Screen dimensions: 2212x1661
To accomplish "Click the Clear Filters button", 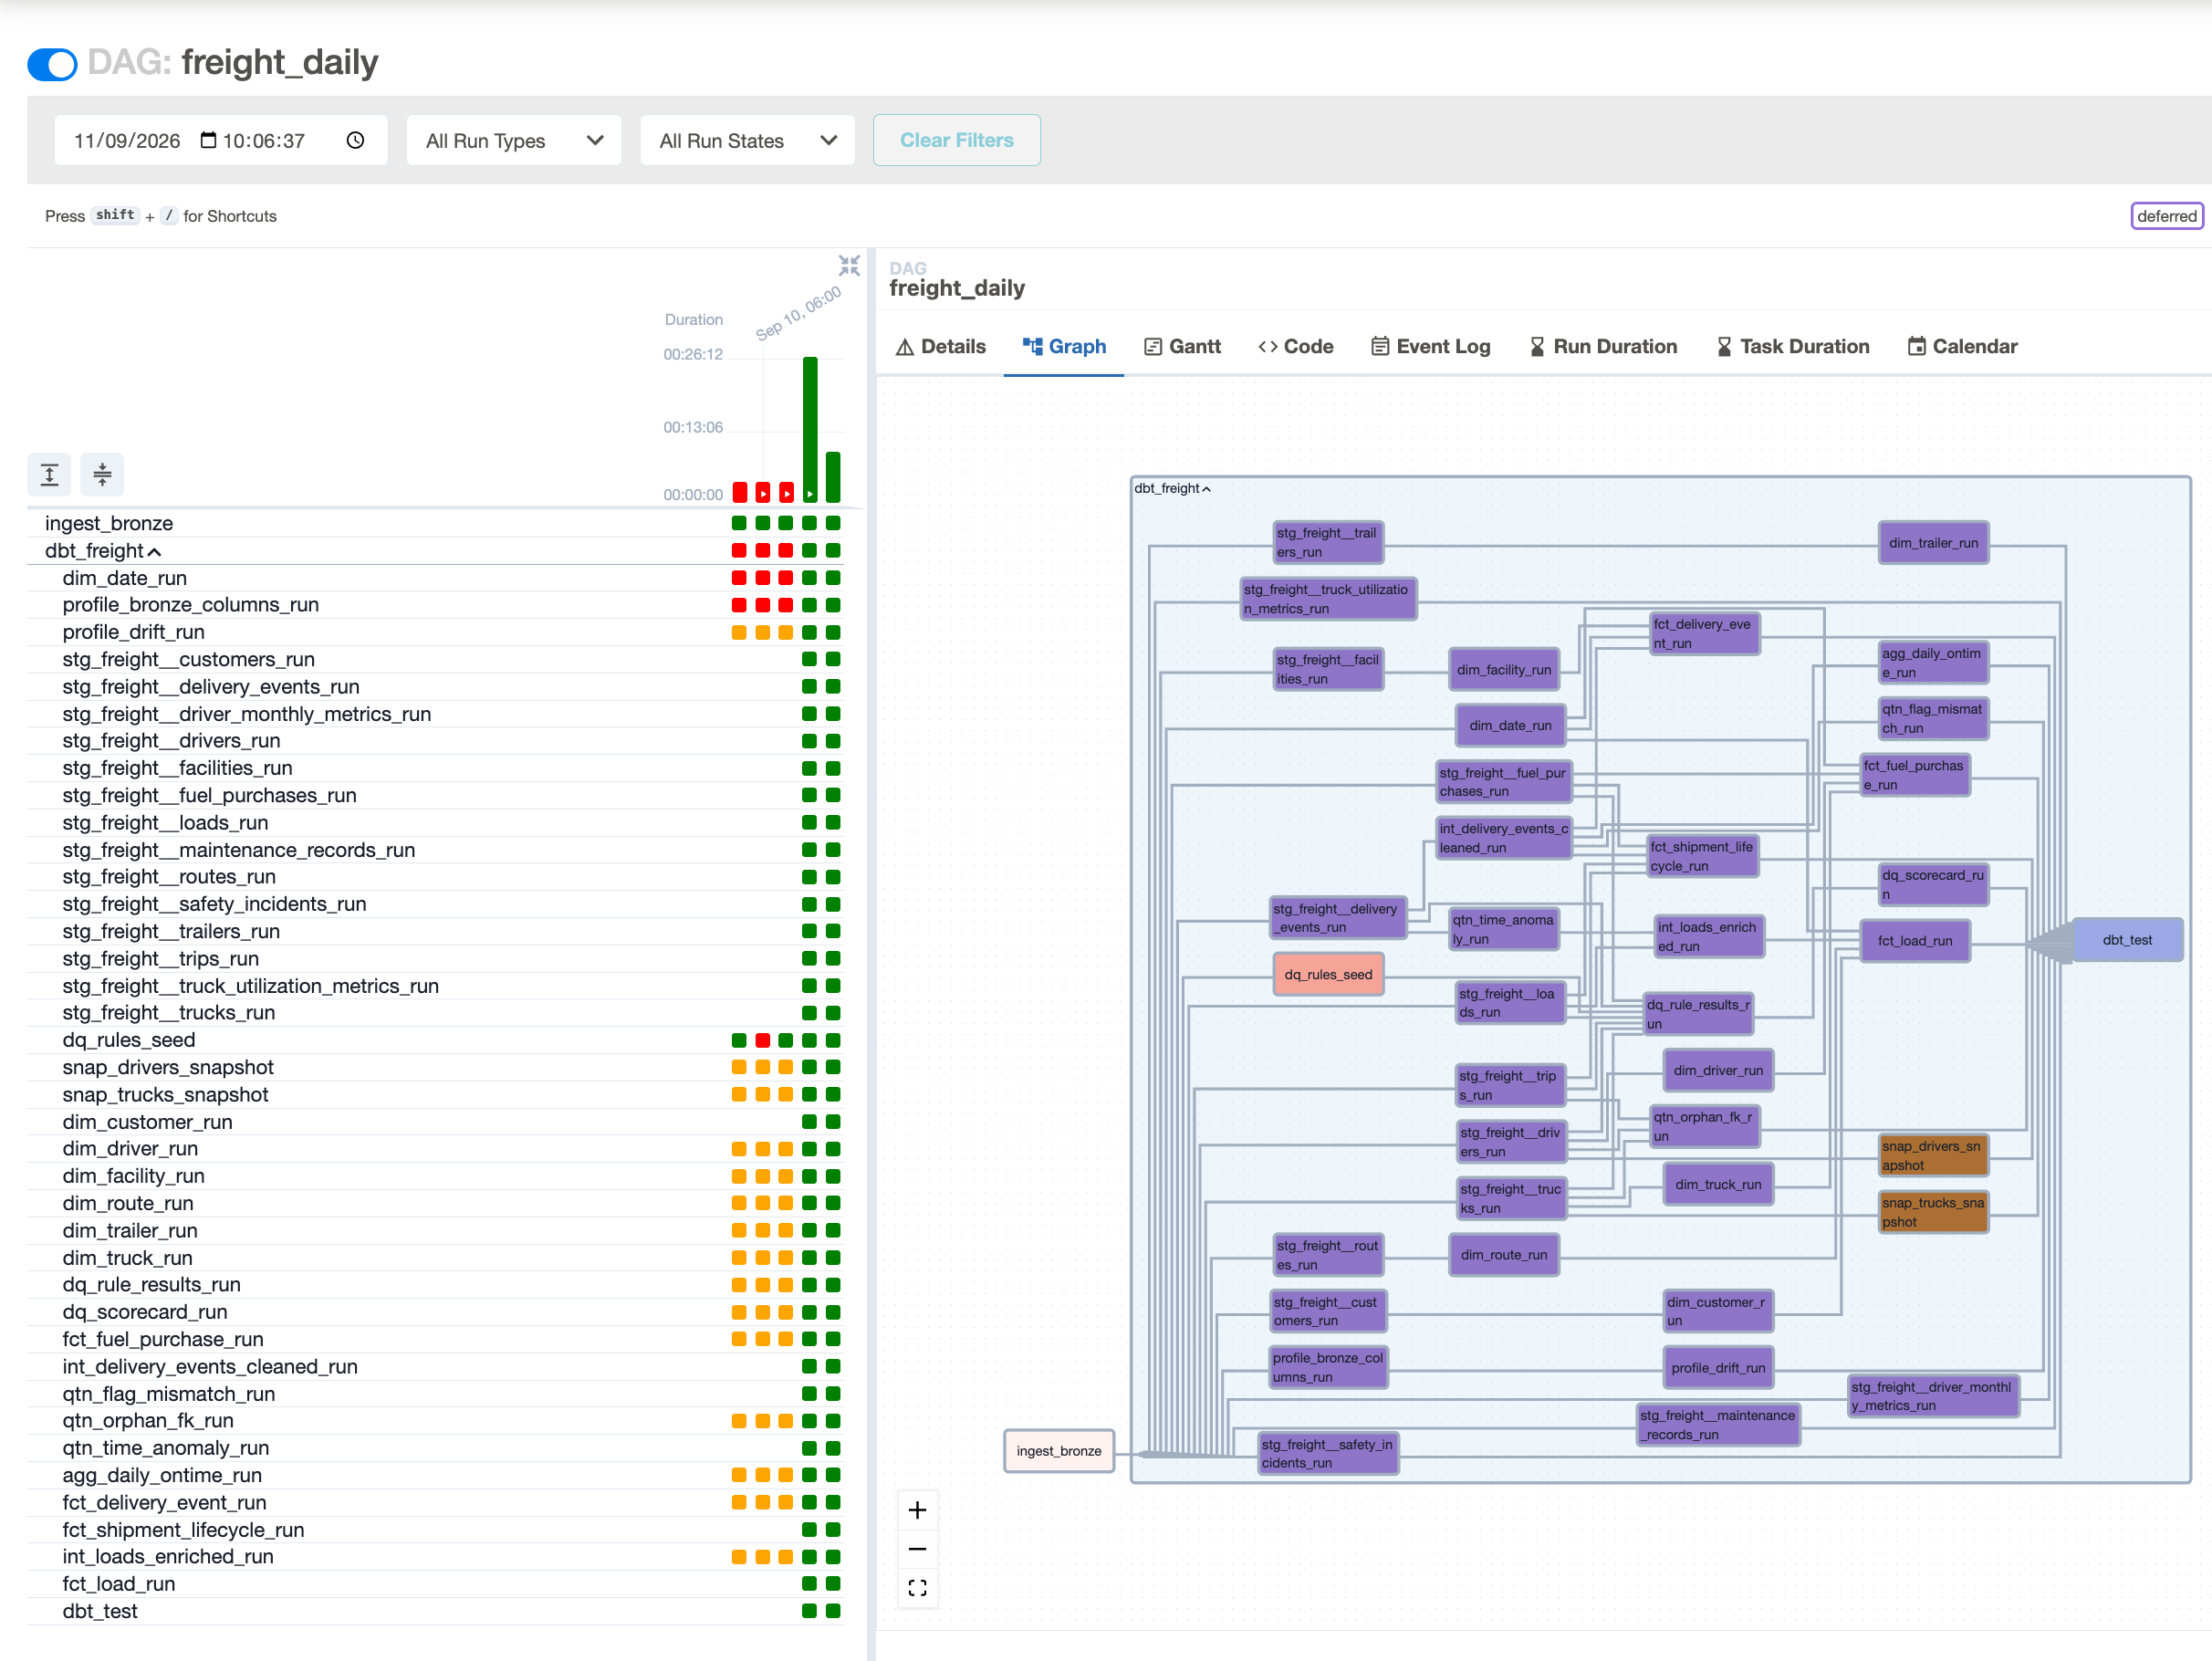I will [956, 140].
